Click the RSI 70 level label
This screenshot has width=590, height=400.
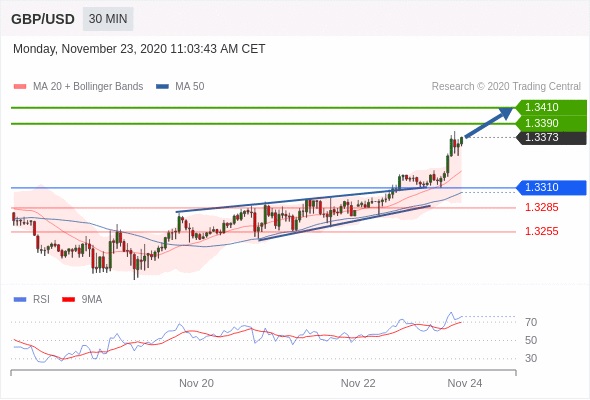pos(531,322)
